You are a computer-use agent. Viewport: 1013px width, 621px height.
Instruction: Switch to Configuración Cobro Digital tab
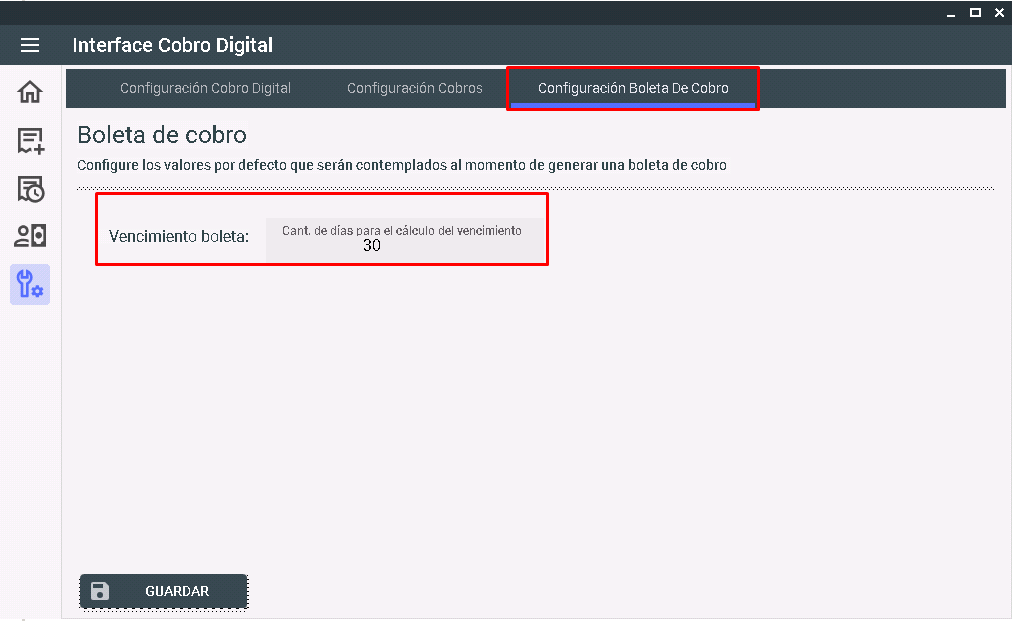tap(205, 89)
